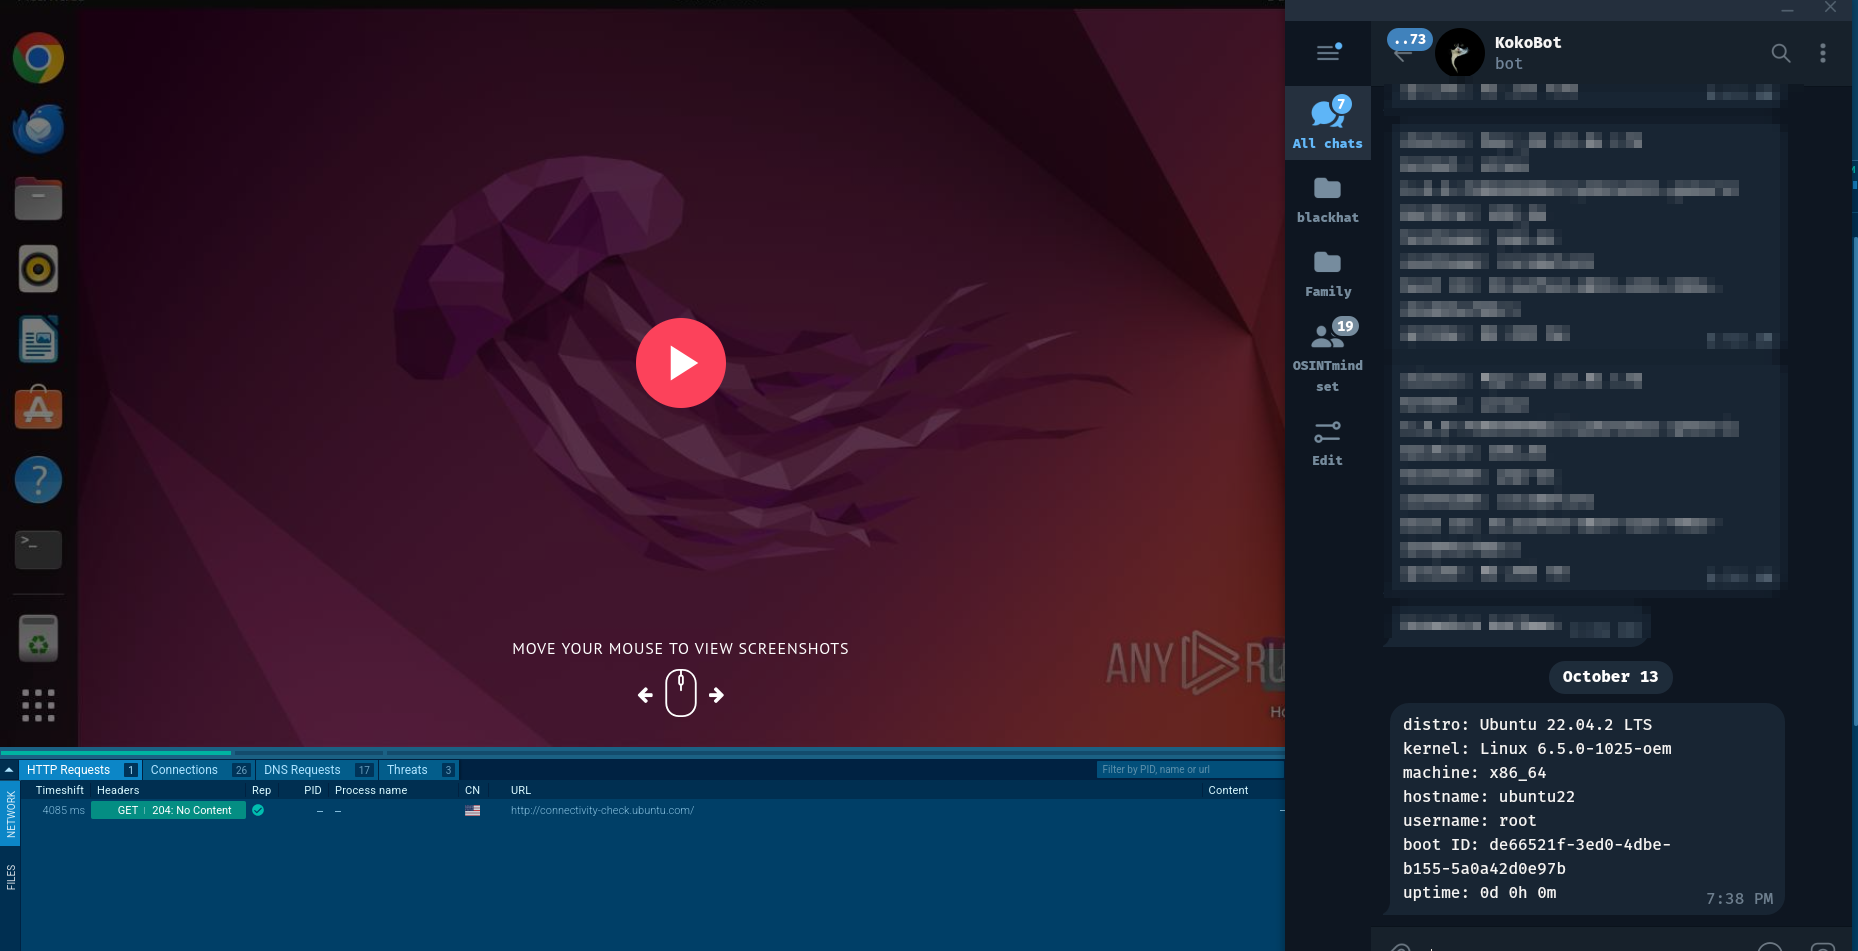Switch to the DNS Requests tab

coord(302,770)
